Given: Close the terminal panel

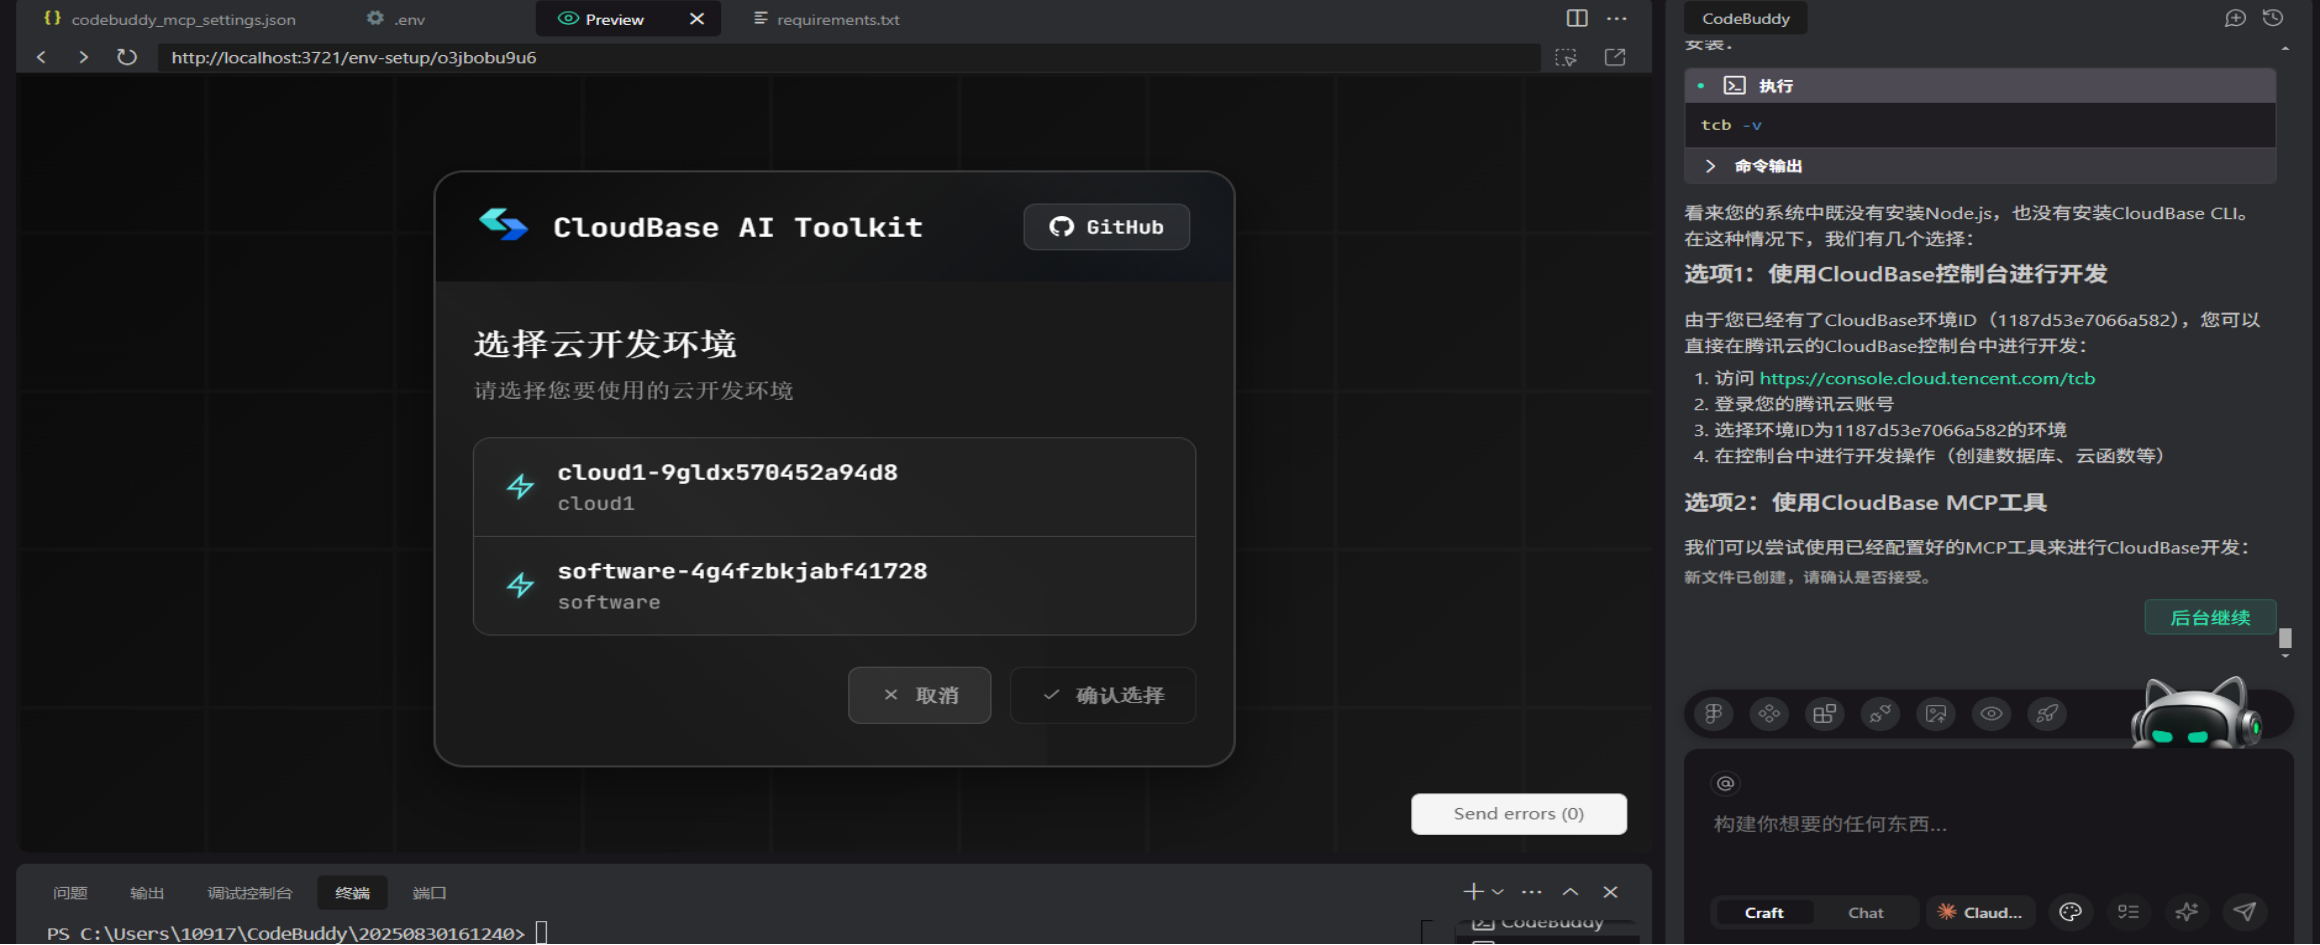Looking at the screenshot, I should [x=1610, y=891].
